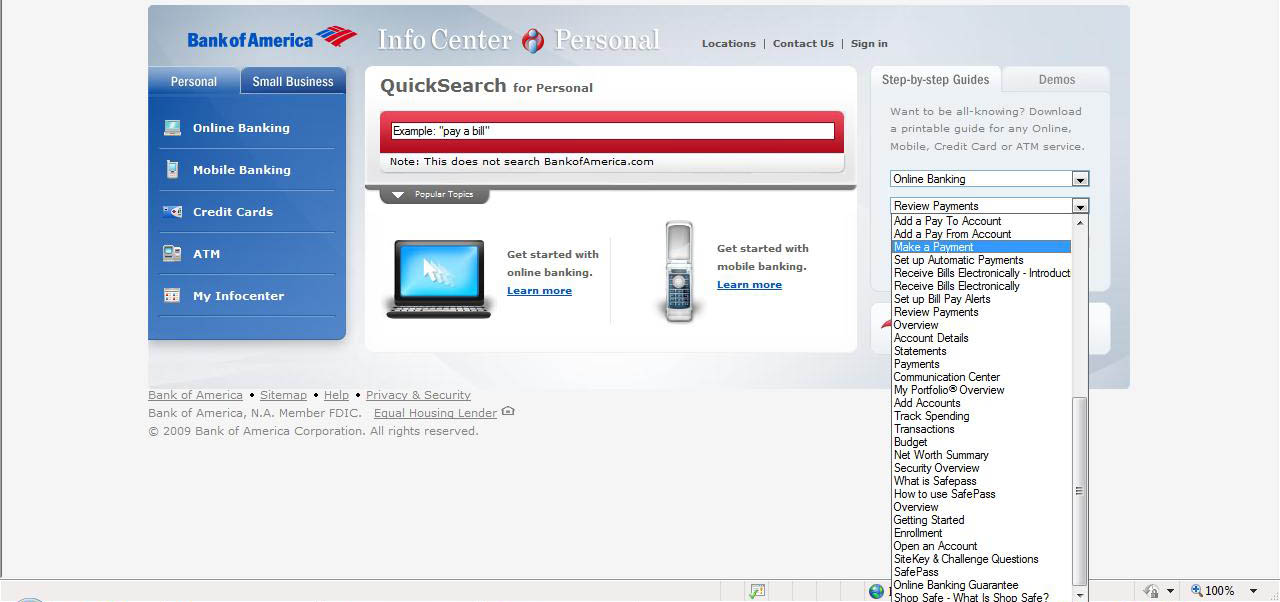Switch to the Demos tab
1280x602 pixels.
[x=1056, y=80]
